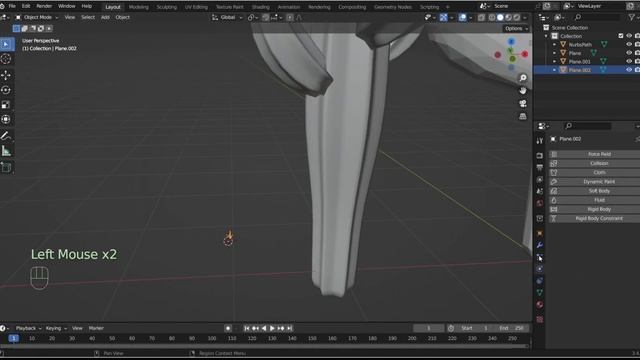Open the Output properties tab

coord(540,167)
